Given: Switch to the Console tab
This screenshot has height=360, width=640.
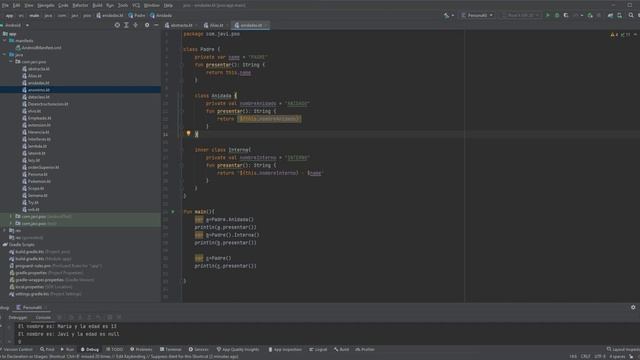Looking at the screenshot, I should tap(43, 317).
